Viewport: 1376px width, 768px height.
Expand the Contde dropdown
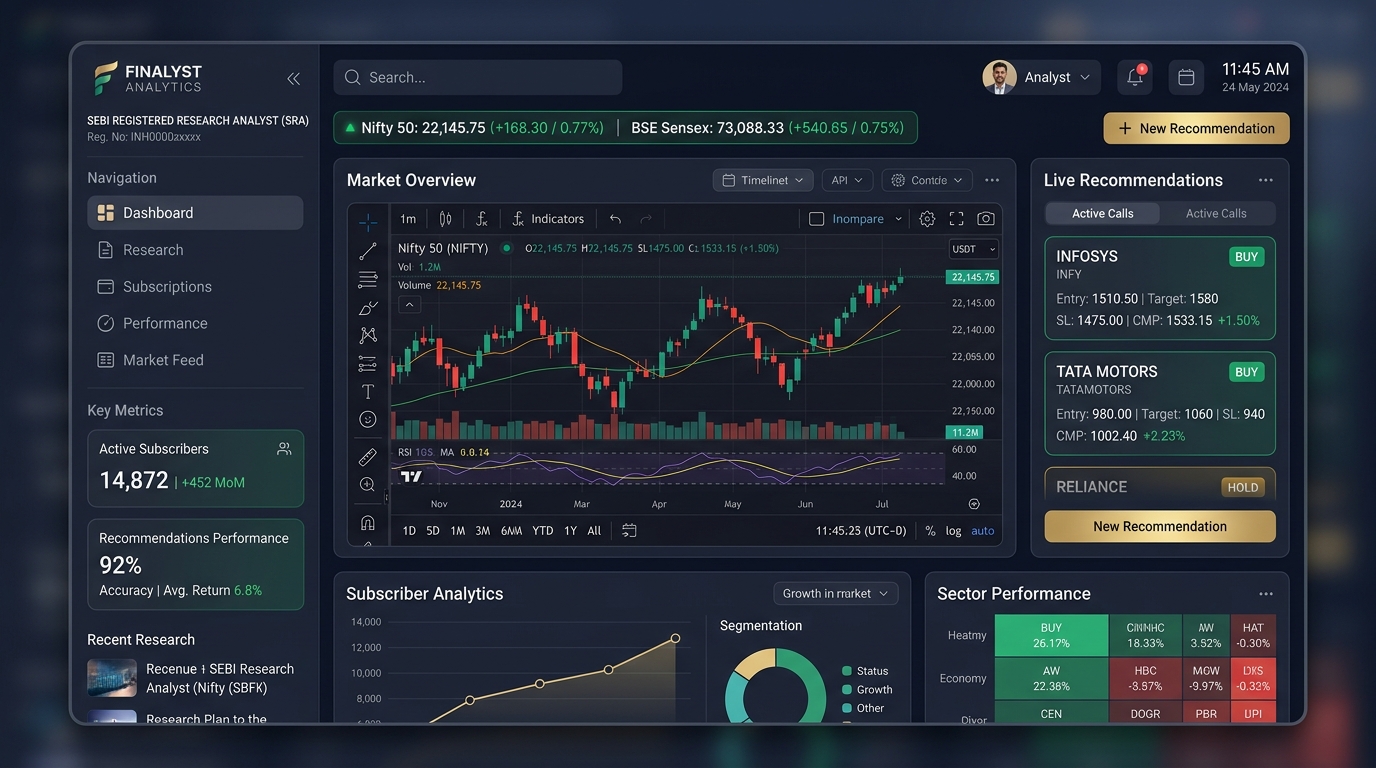click(x=927, y=180)
